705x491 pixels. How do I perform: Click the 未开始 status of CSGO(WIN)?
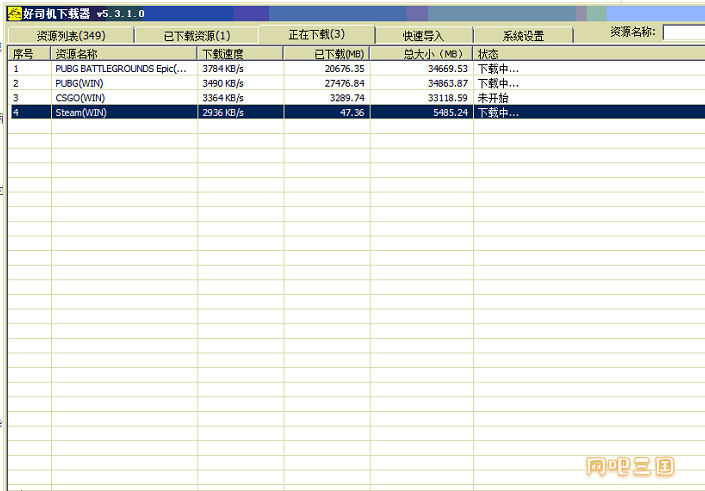493,98
